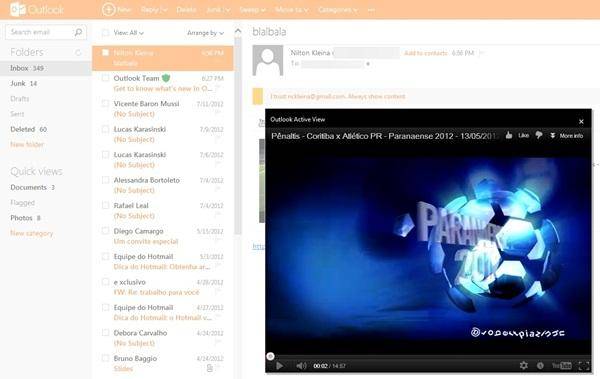Open the View: All dropdown

tap(129, 33)
